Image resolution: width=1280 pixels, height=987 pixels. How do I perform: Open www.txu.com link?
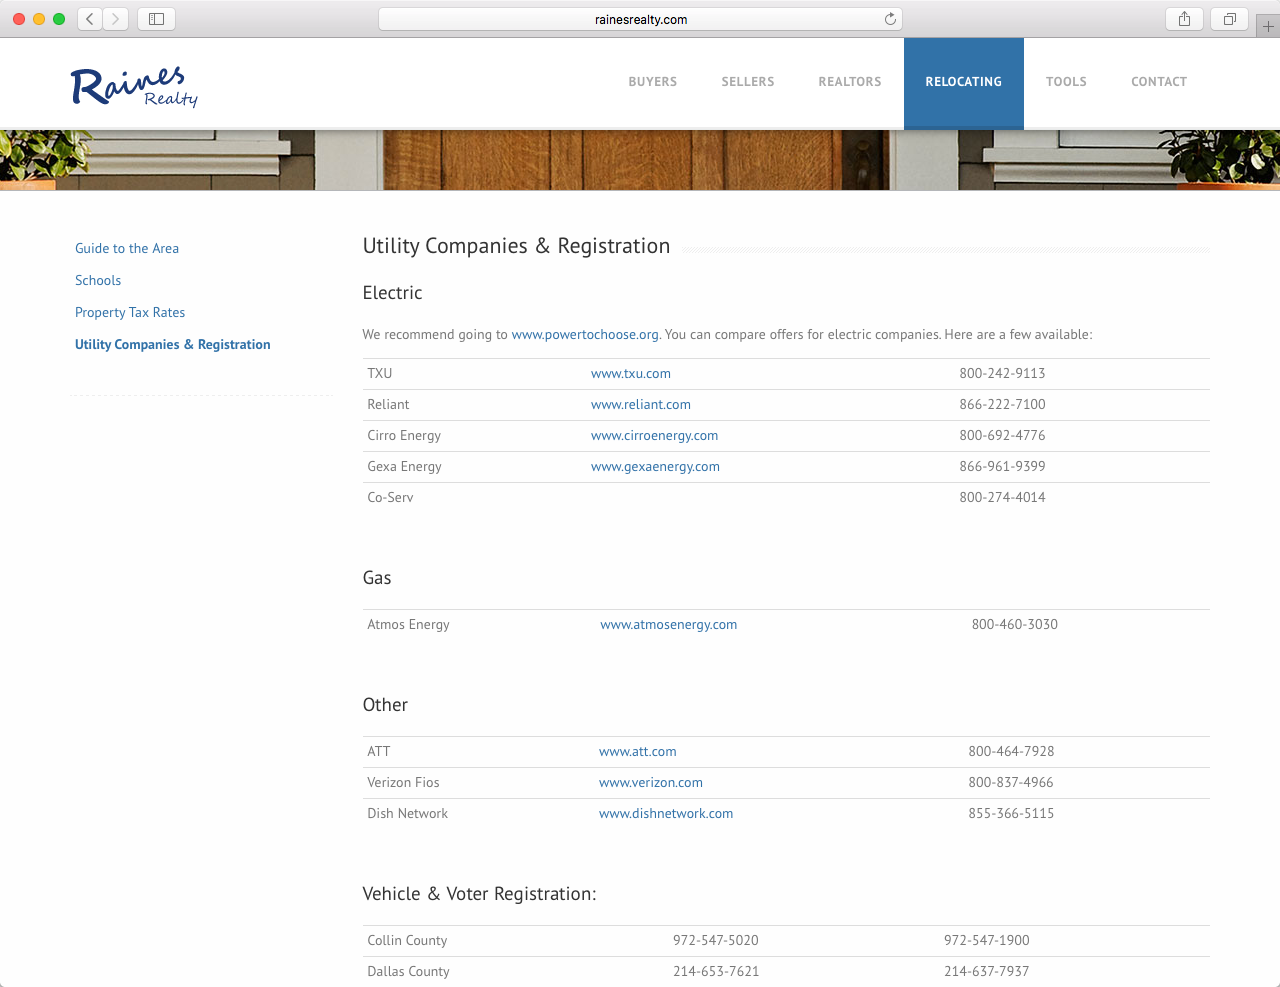tap(631, 373)
